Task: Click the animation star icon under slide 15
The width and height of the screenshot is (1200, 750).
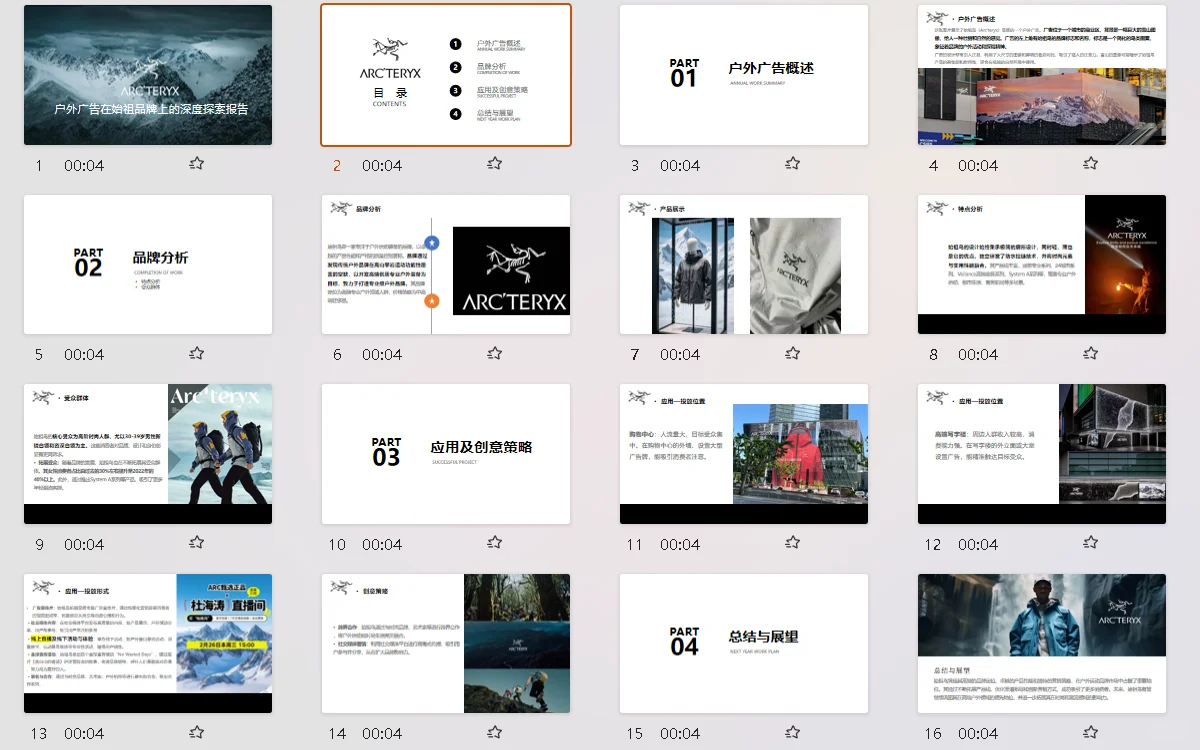Action: click(793, 732)
